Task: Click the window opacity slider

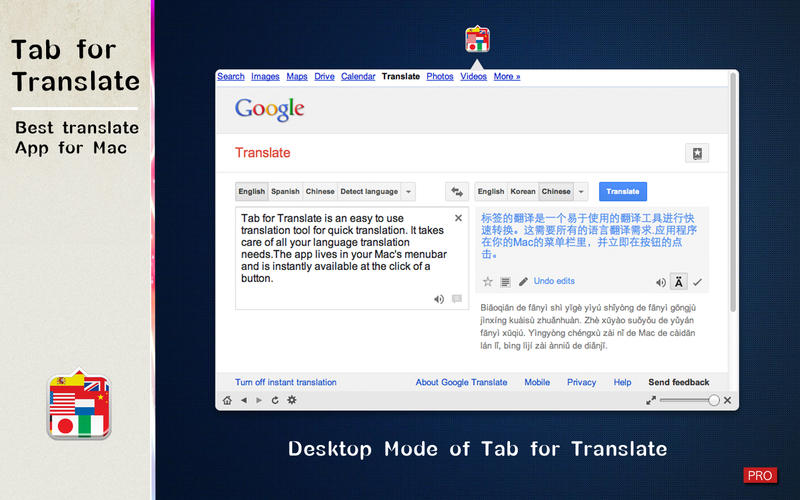Action: (x=689, y=401)
